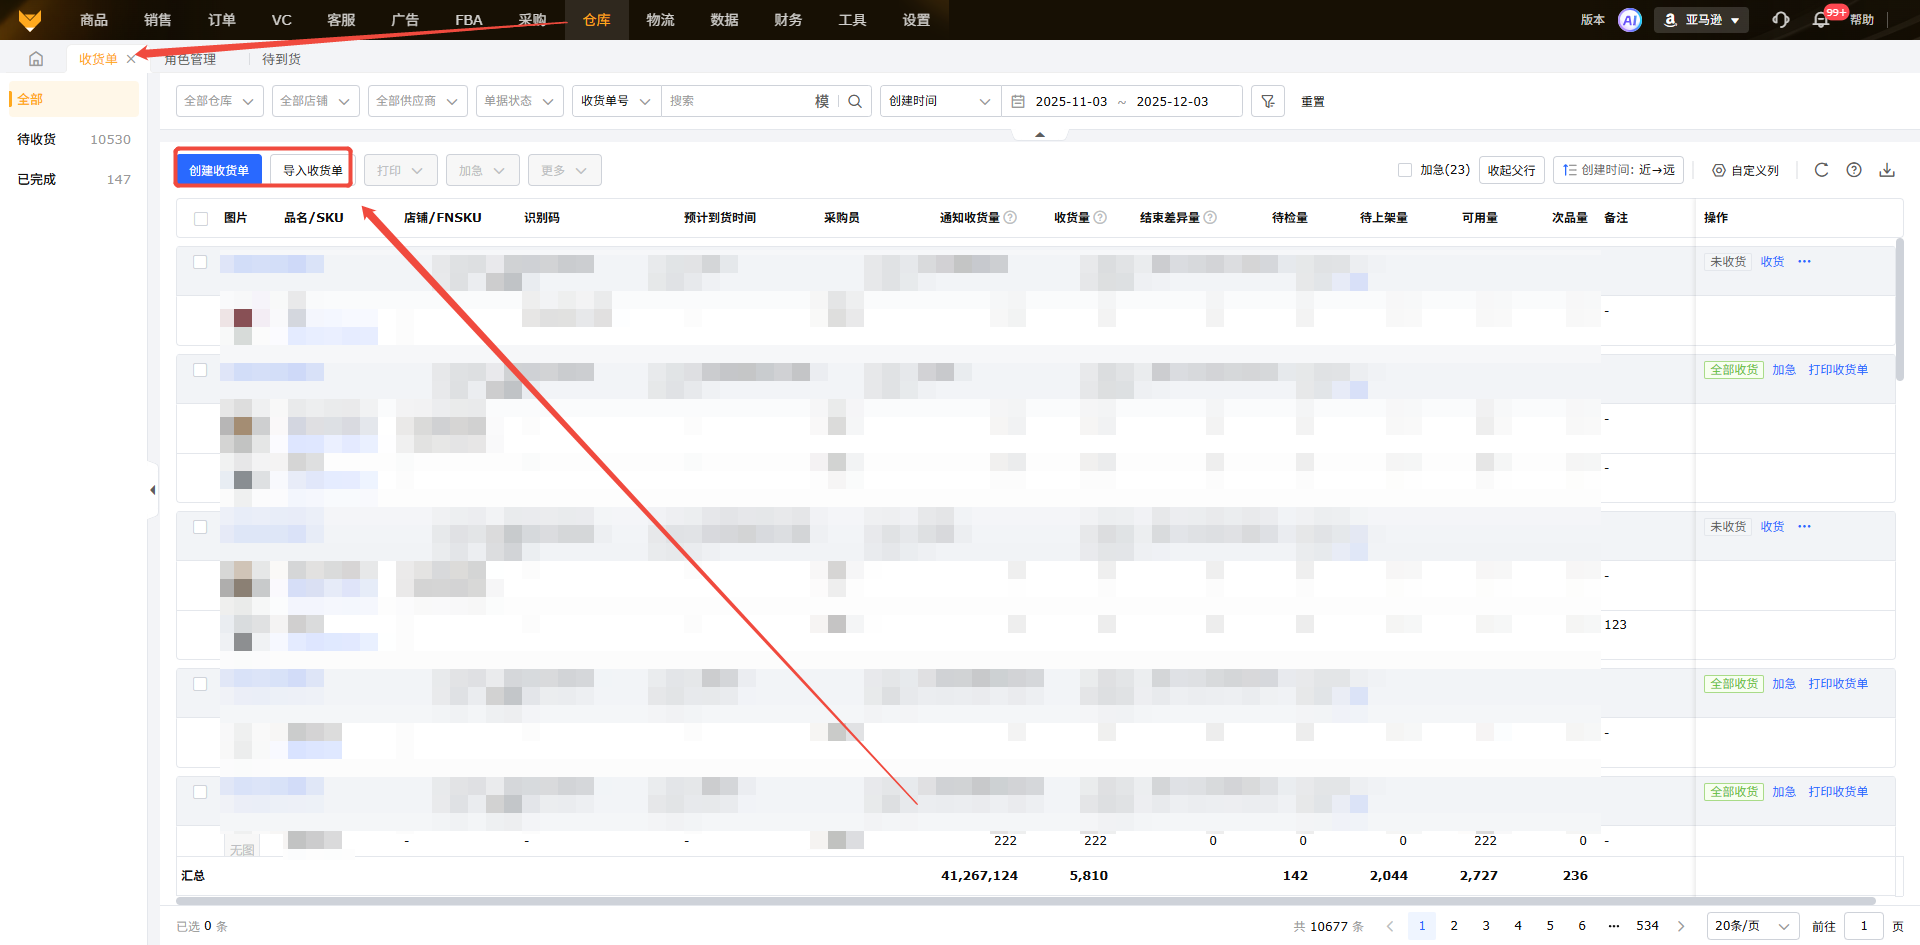
Task: Open the advanced filter funnel icon
Action: click(1268, 101)
